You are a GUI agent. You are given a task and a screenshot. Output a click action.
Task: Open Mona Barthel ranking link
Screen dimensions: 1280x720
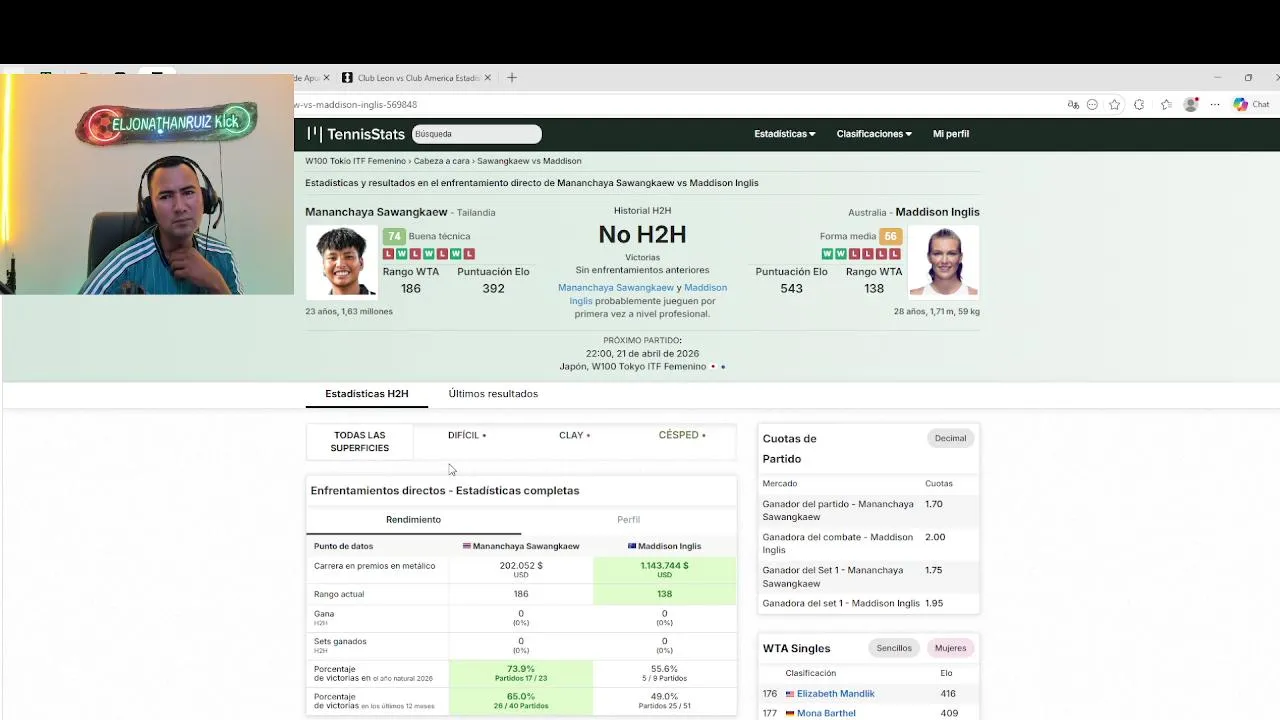826,714
